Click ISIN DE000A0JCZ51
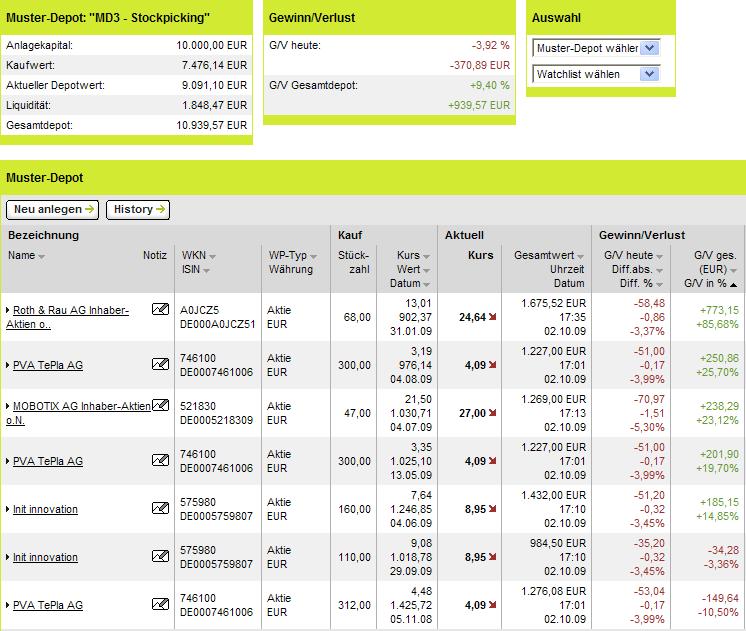746x631 pixels. [217, 324]
